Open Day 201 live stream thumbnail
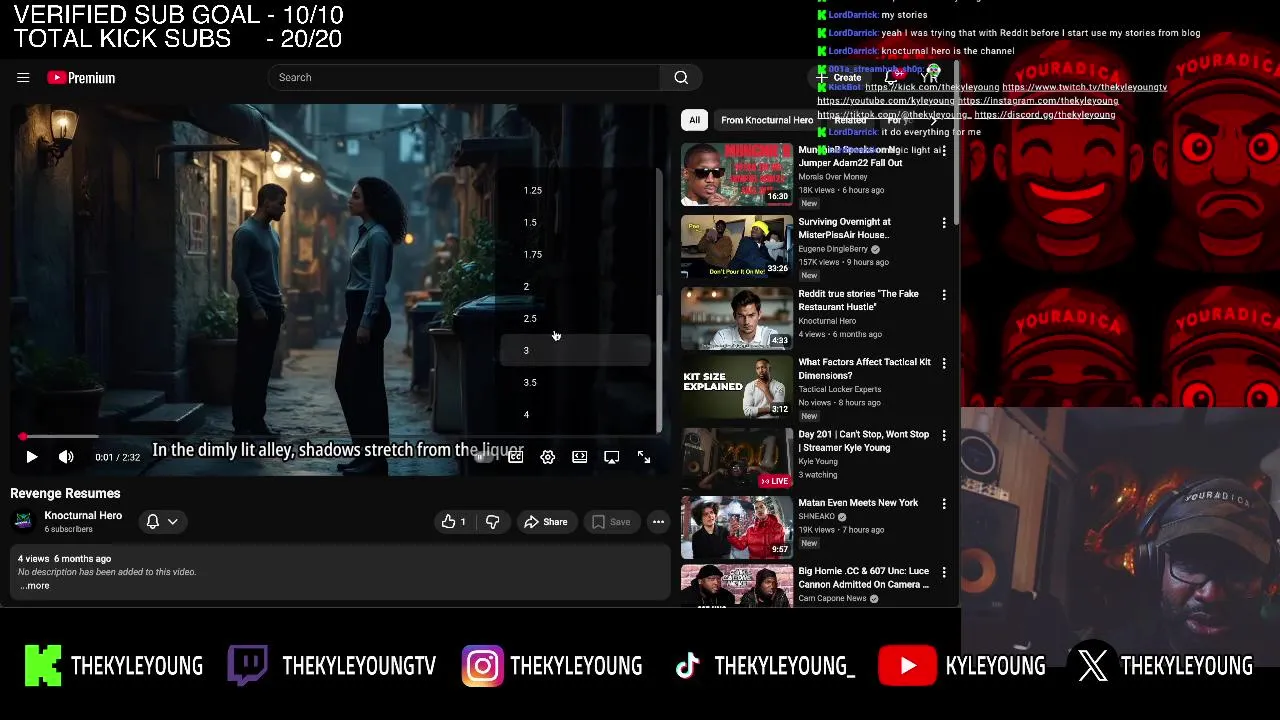Screen dimensions: 1280x720 pos(737,458)
